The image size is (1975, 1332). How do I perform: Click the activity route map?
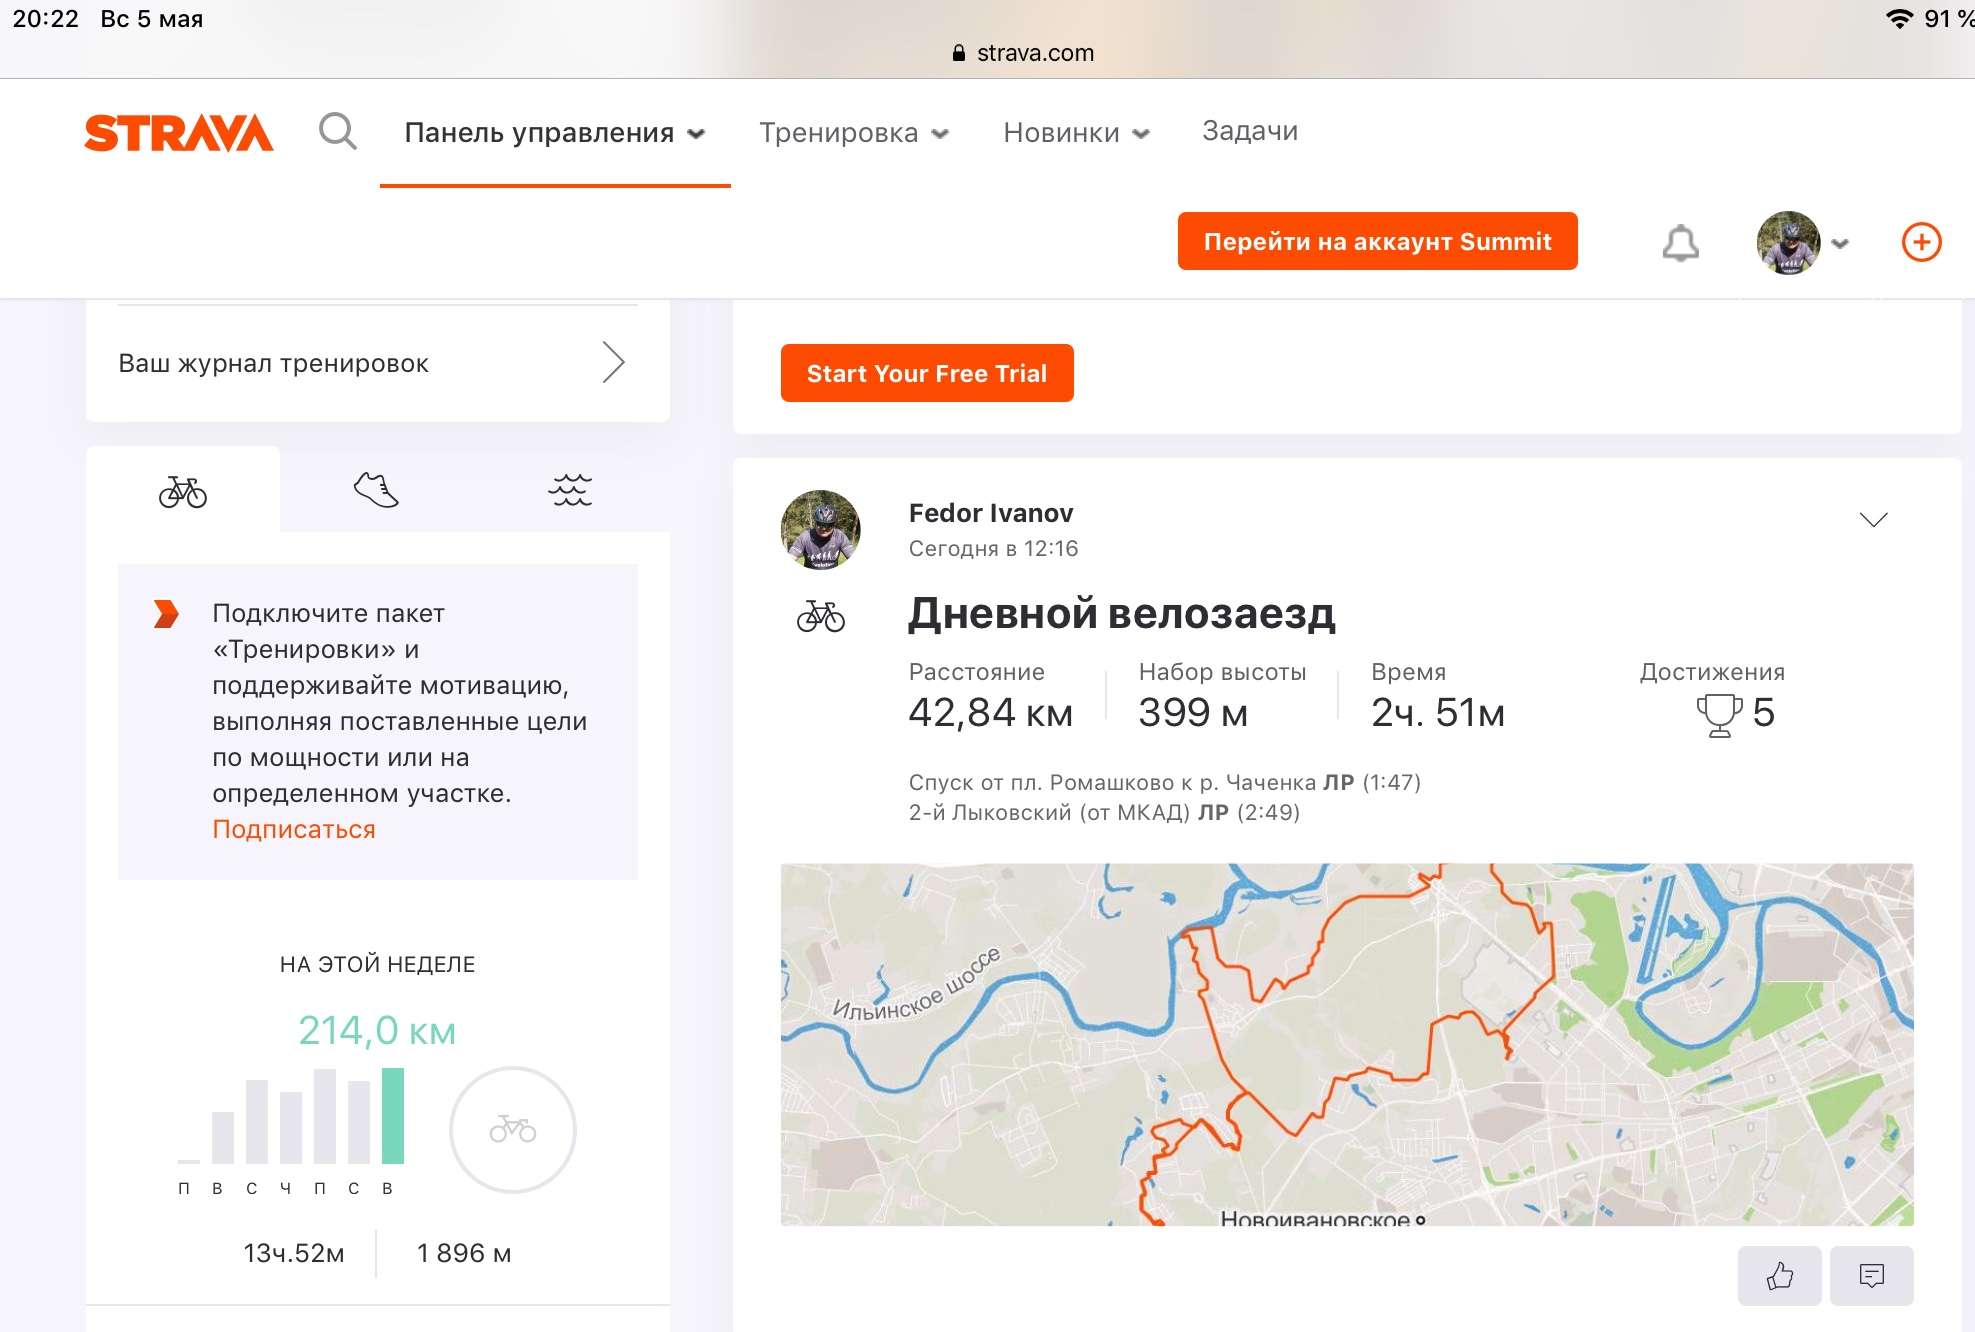coord(1346,1044)
